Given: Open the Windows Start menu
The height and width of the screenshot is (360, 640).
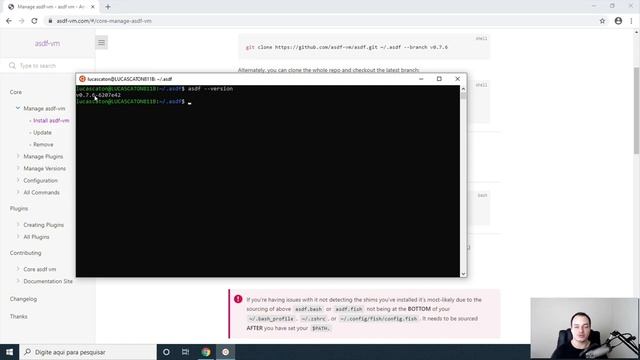Looking at the screenshot, I should [9, 352].
